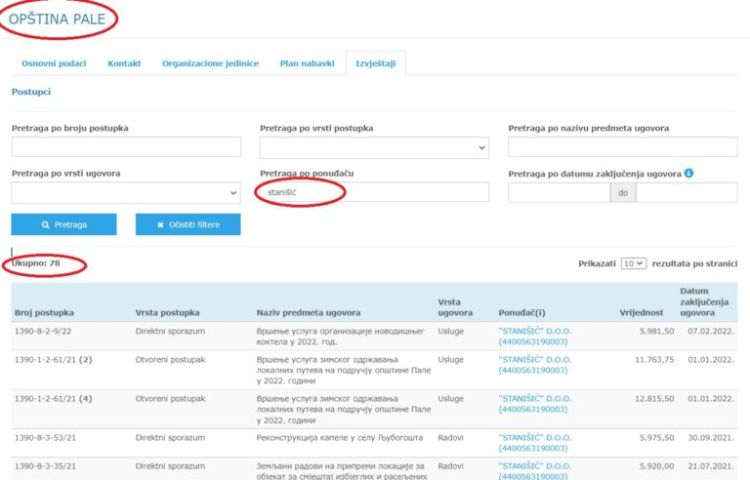Viewport: 750px width, 480px height.
Task: Click the end date field after 'do'
Action: click(686, 192)
